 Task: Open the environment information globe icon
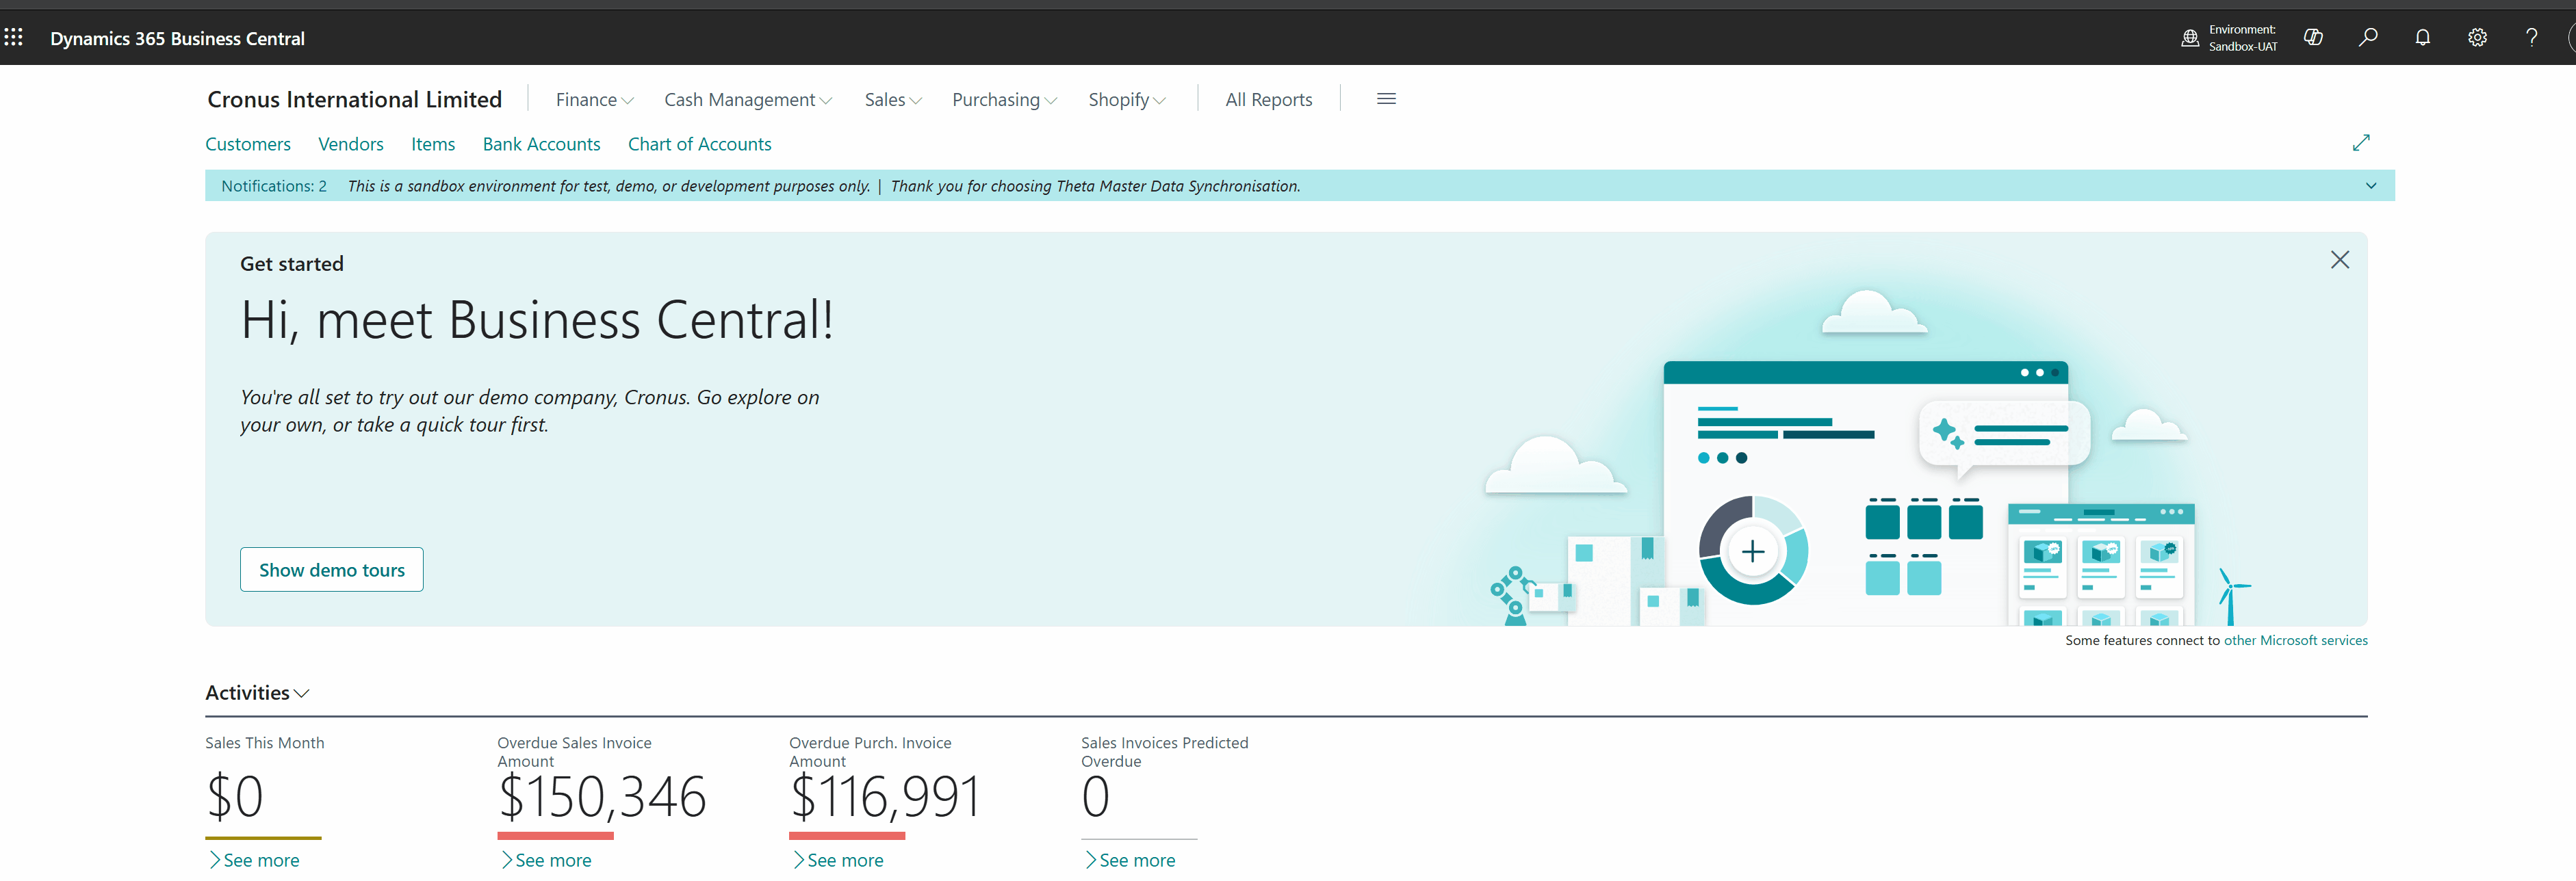pos(2190,38)
